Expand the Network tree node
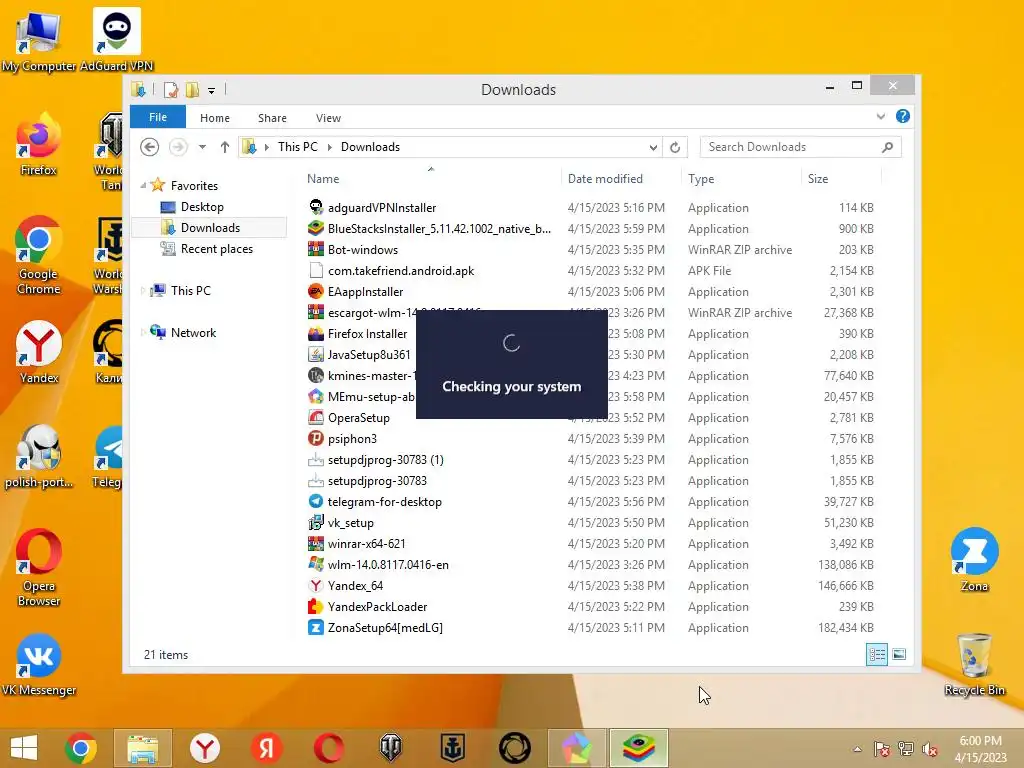1024x768 pixels. pos(143,332)
